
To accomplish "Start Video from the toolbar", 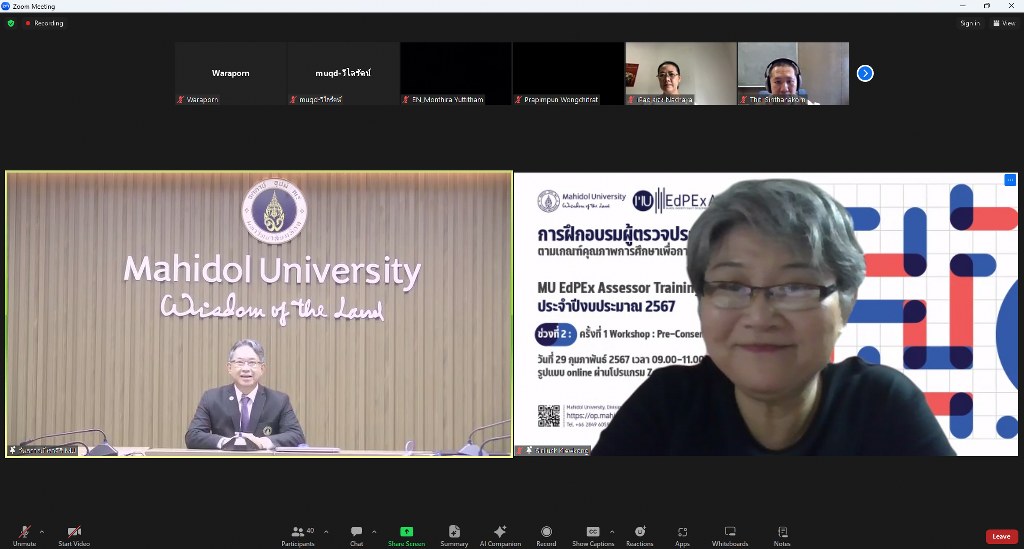I will [74, 535].
